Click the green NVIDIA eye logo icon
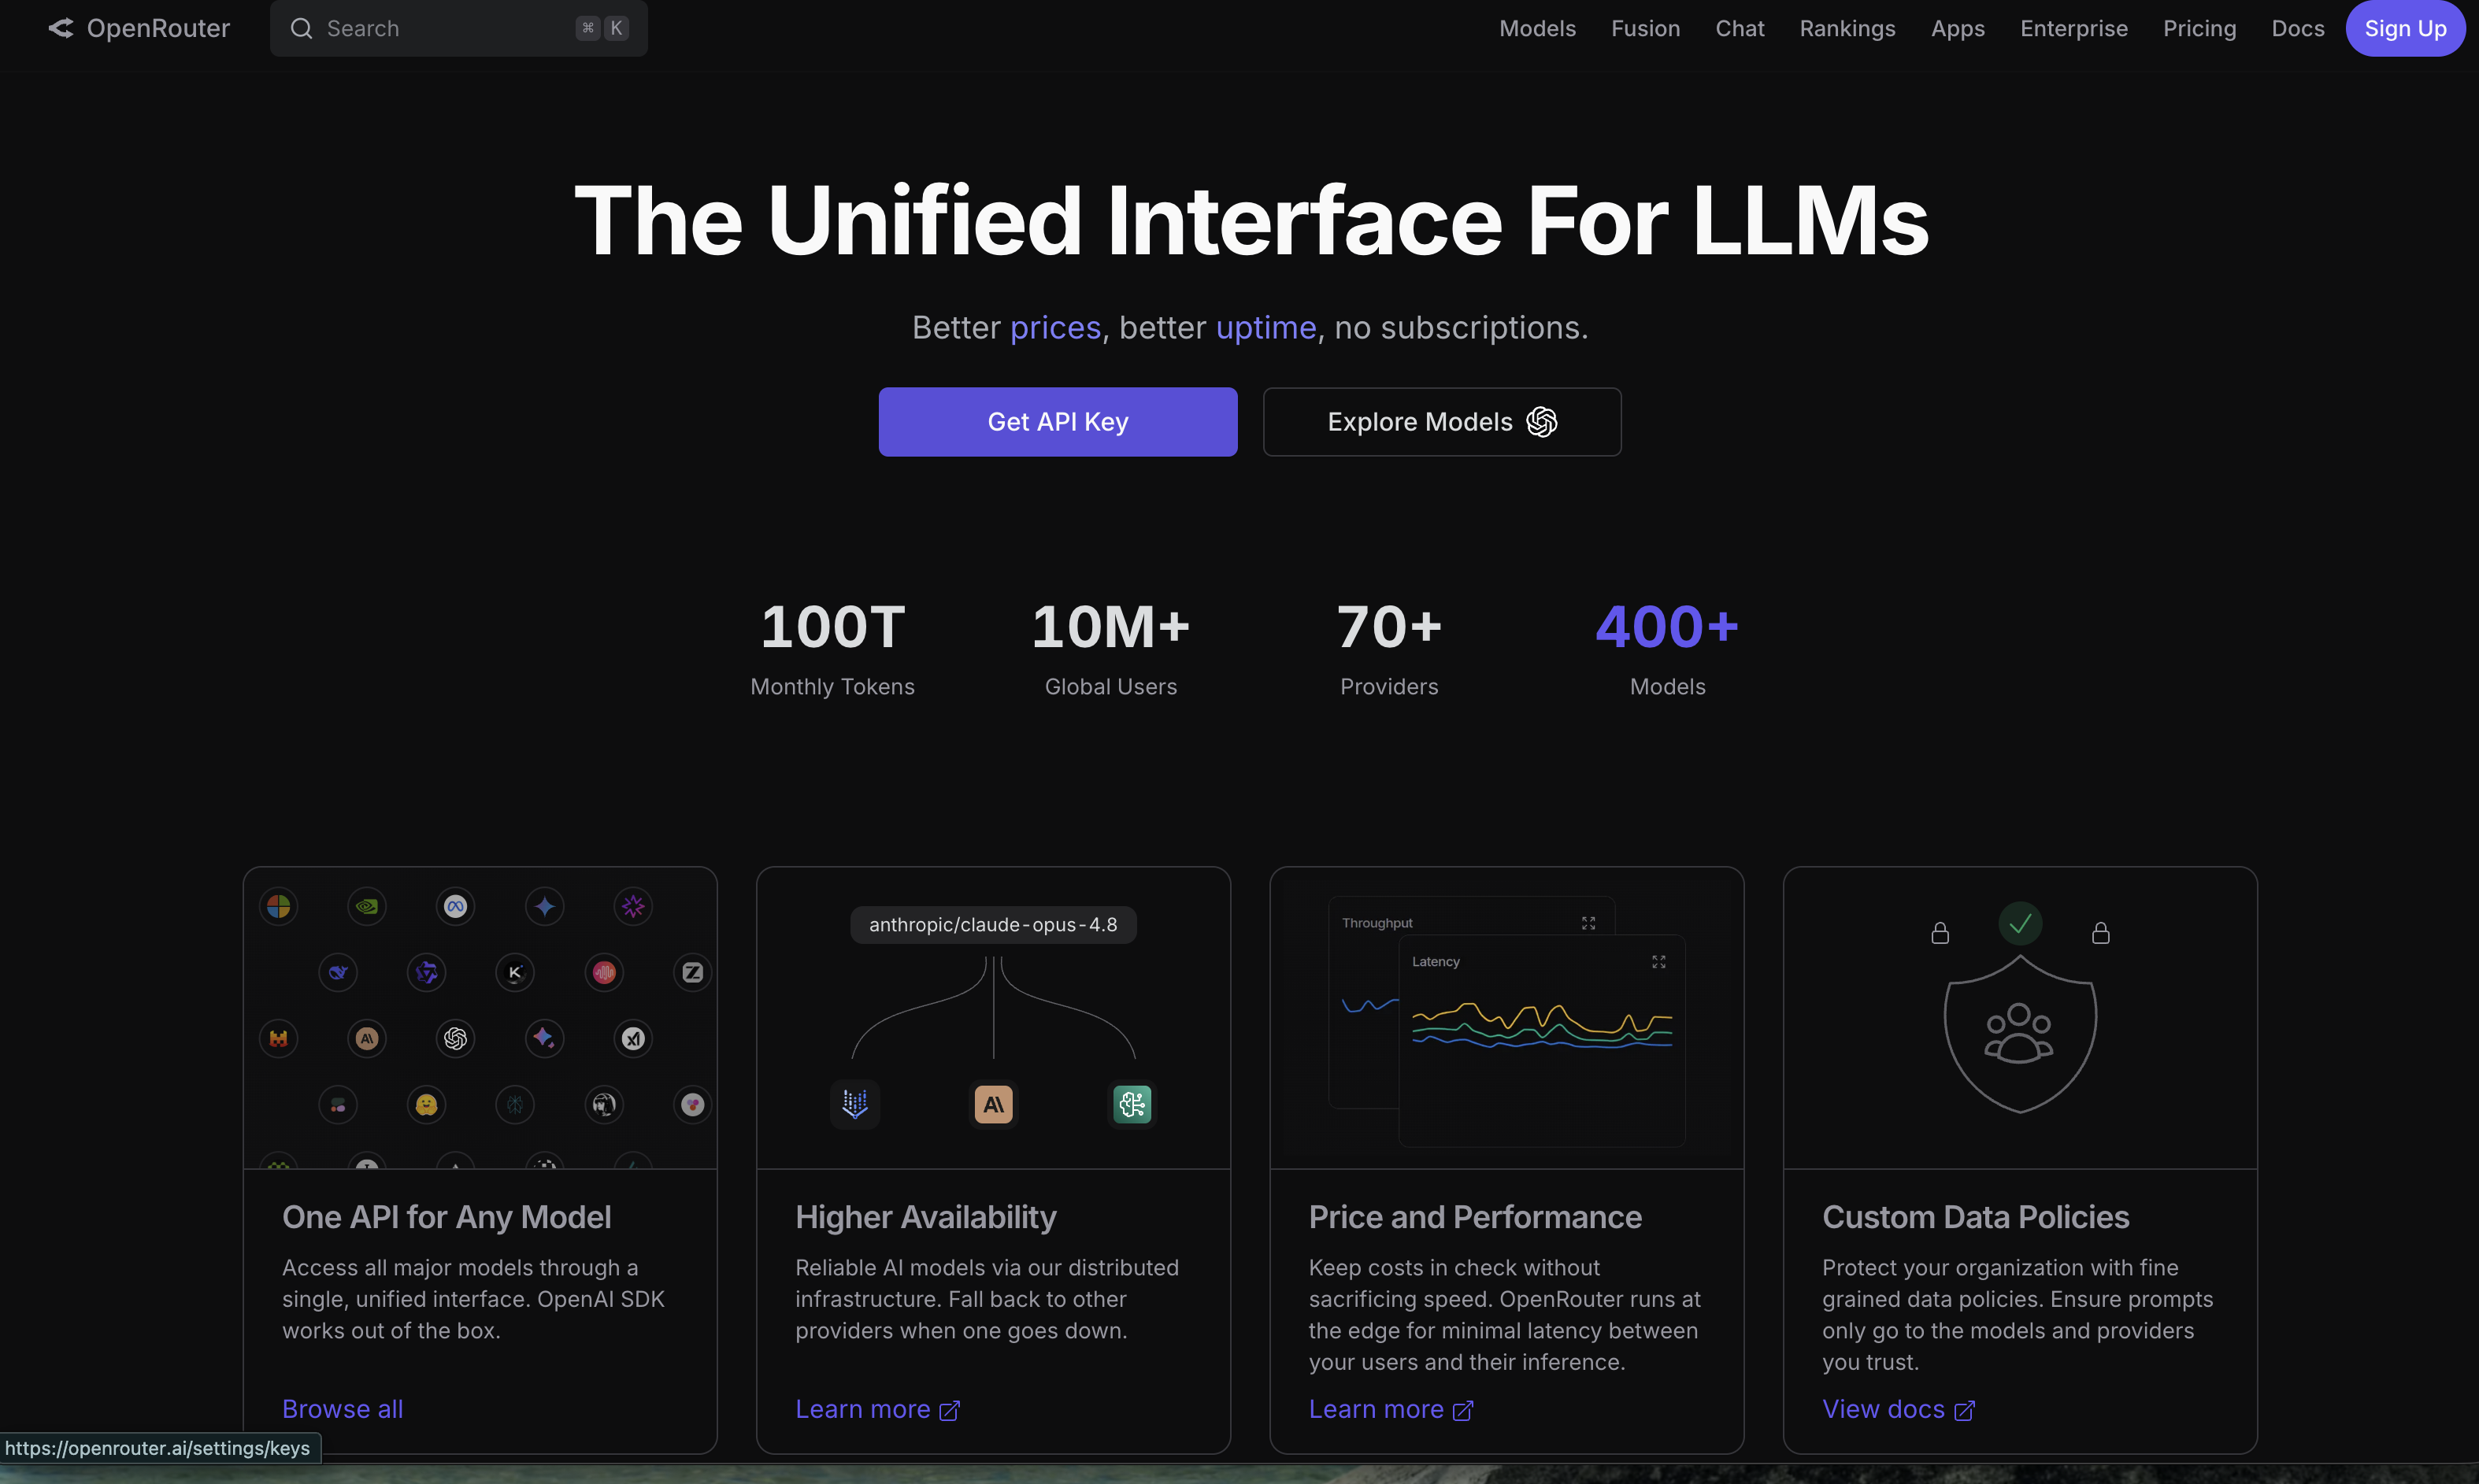The height and width of the screenshot is (1484, 2479). pyautogui.click(x=367, y=906)
